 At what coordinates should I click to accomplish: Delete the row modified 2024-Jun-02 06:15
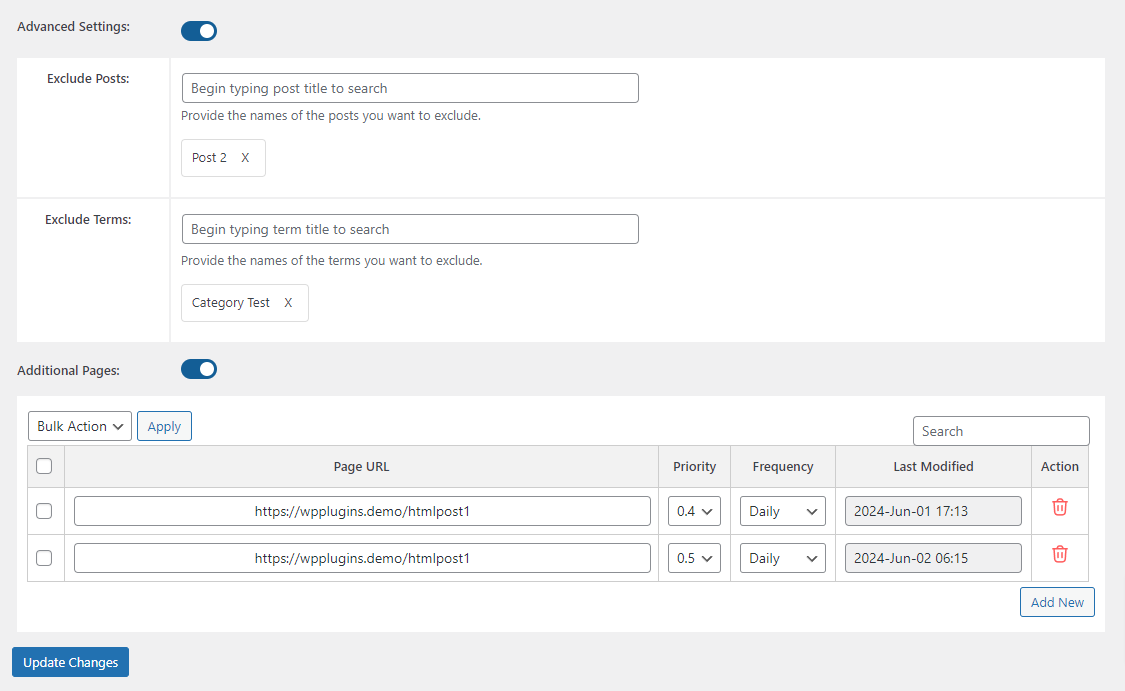coord(1059,554)
